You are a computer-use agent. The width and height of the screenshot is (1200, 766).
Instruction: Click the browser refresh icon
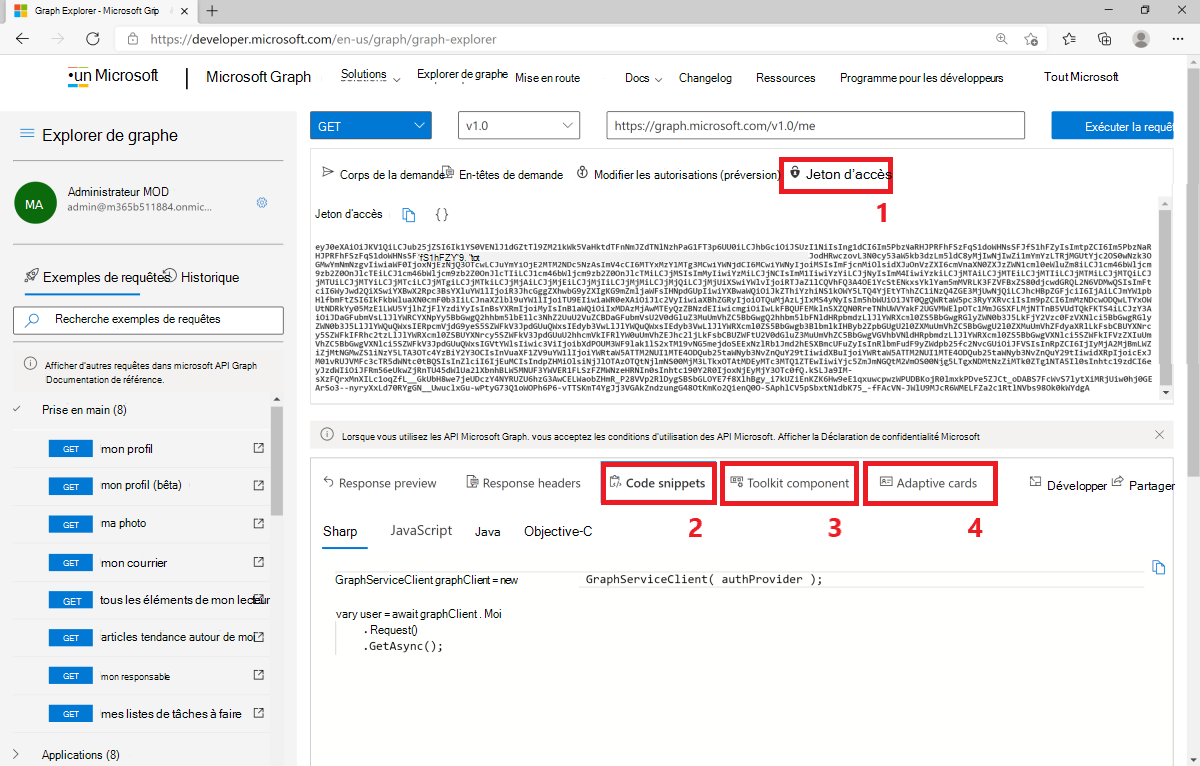pyautogui.click(x=92, y=37)
